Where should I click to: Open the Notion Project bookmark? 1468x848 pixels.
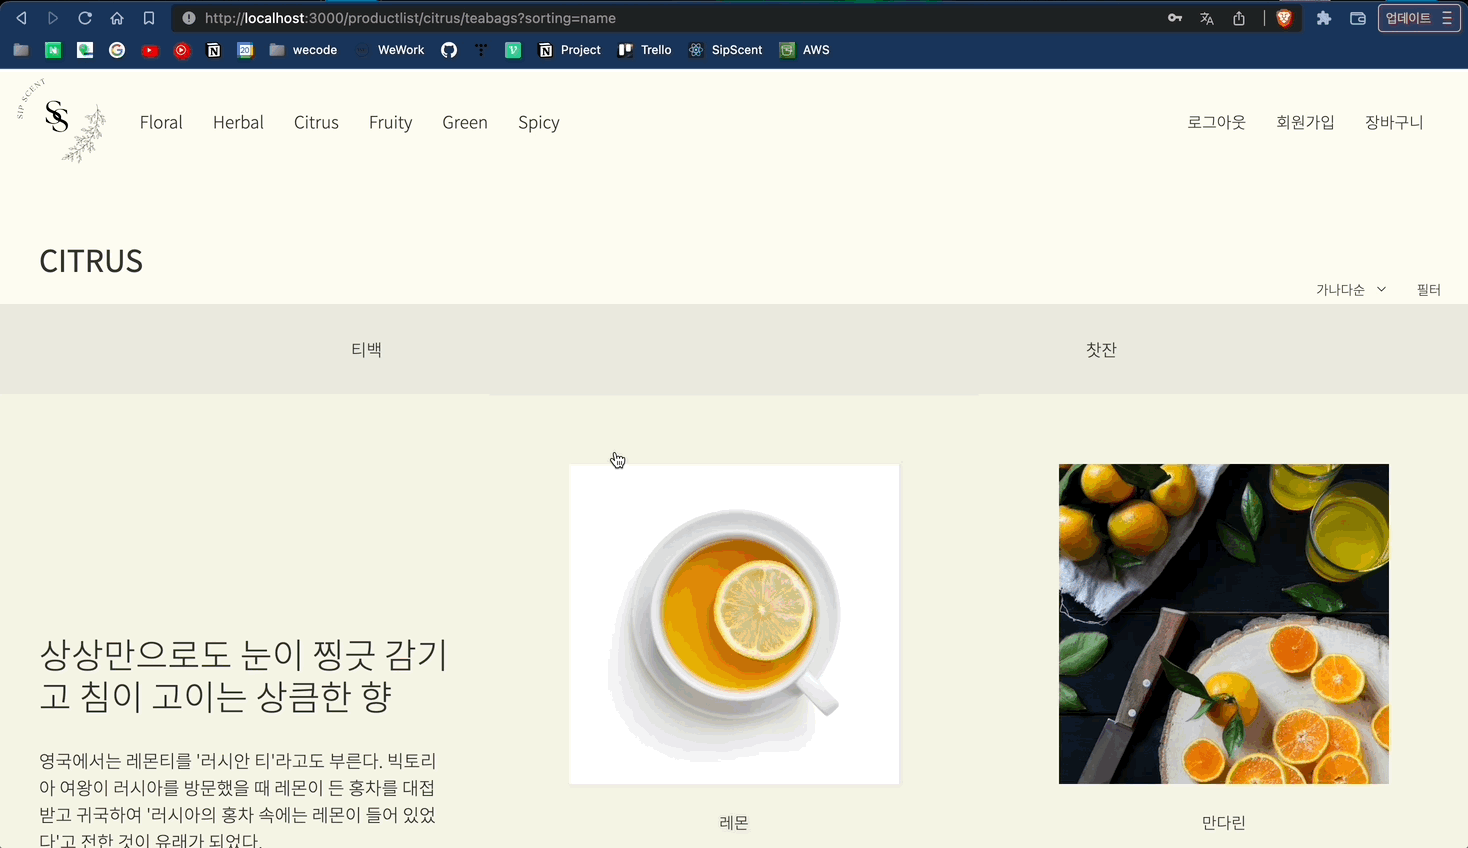click(570, 50)
